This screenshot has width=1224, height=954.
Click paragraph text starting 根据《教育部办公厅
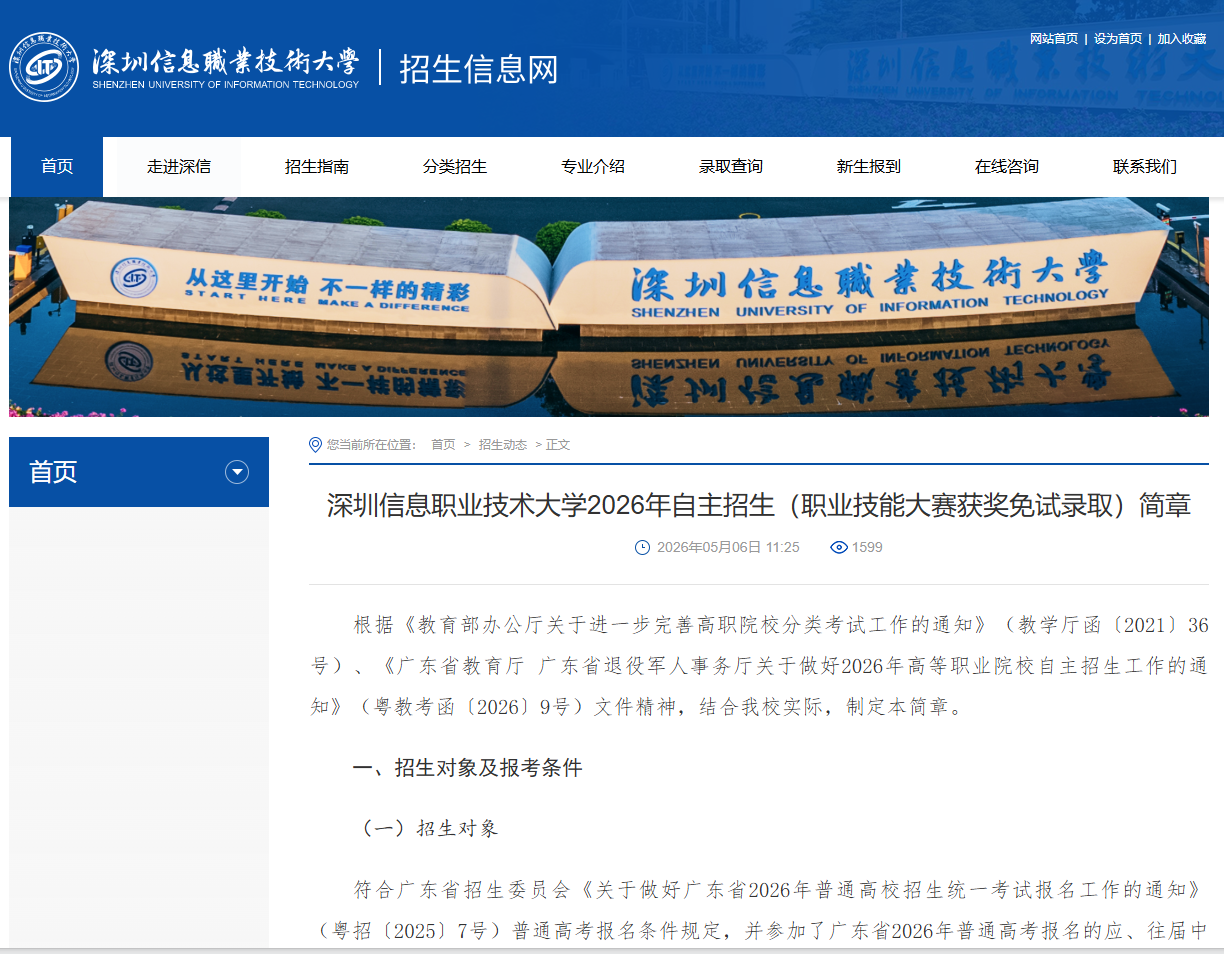pos(759,666)
